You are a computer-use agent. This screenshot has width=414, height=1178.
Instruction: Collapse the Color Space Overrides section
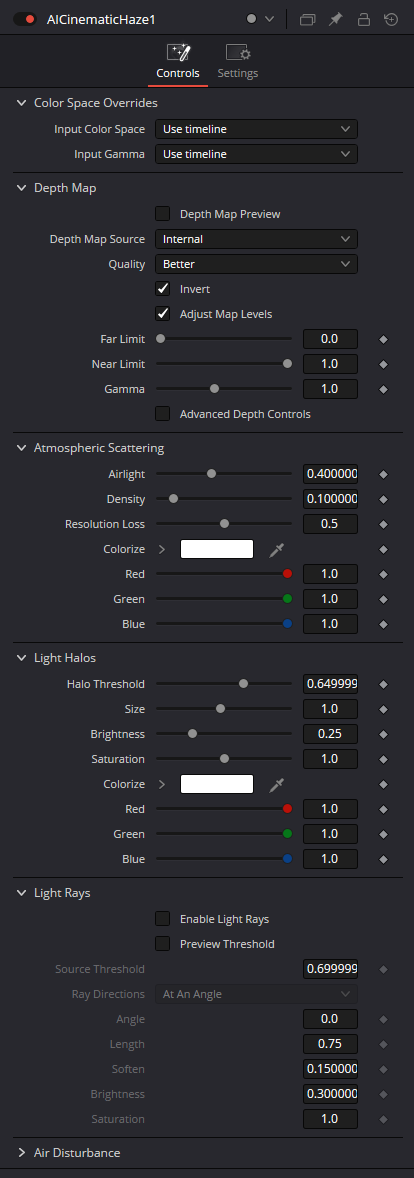pos(21,103)
